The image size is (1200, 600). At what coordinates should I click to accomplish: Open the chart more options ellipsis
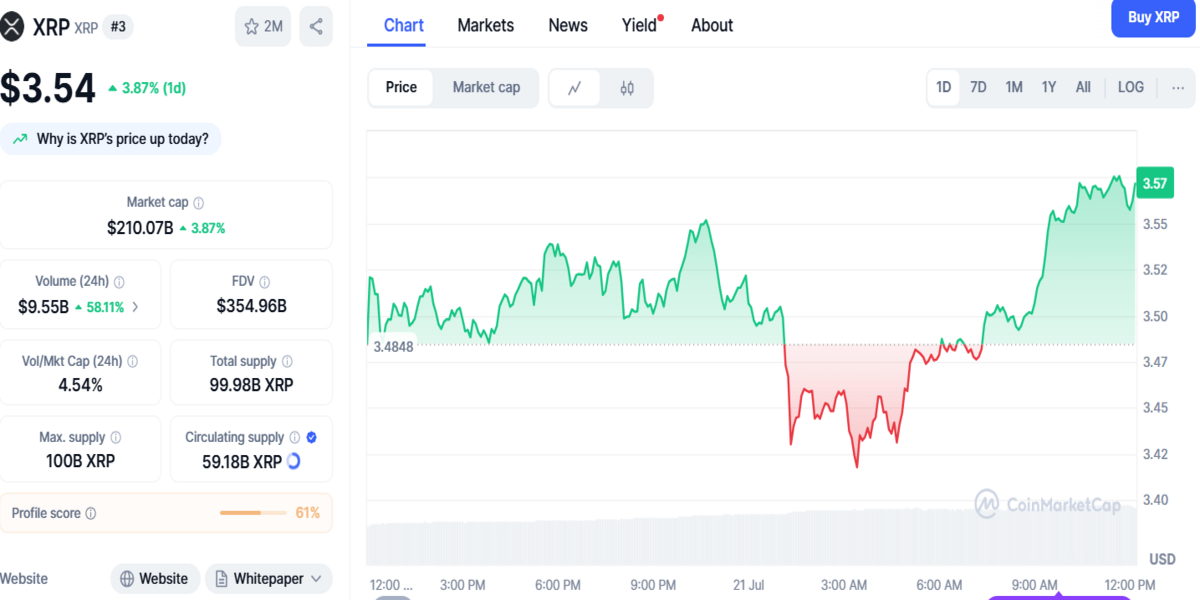pos(1178,88)
